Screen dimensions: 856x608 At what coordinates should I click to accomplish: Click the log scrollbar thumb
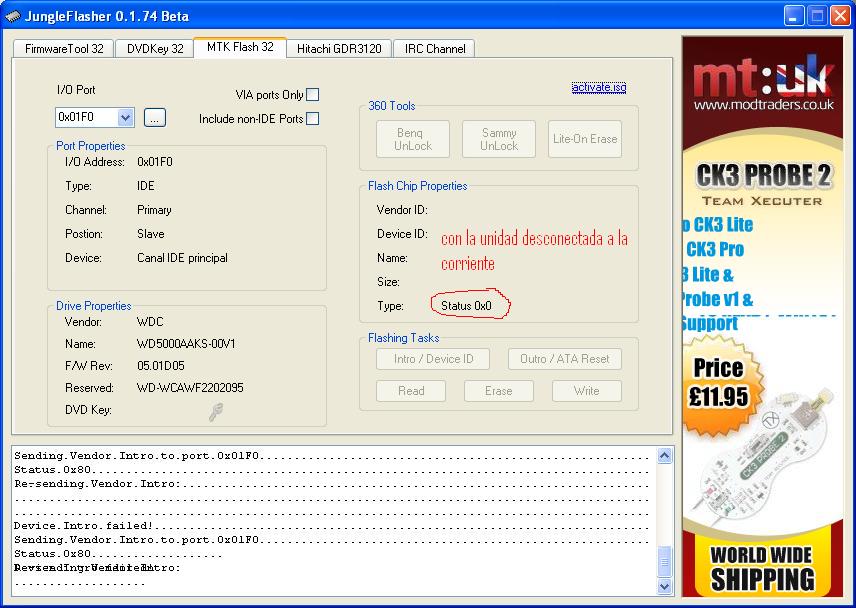pos(664,561)
